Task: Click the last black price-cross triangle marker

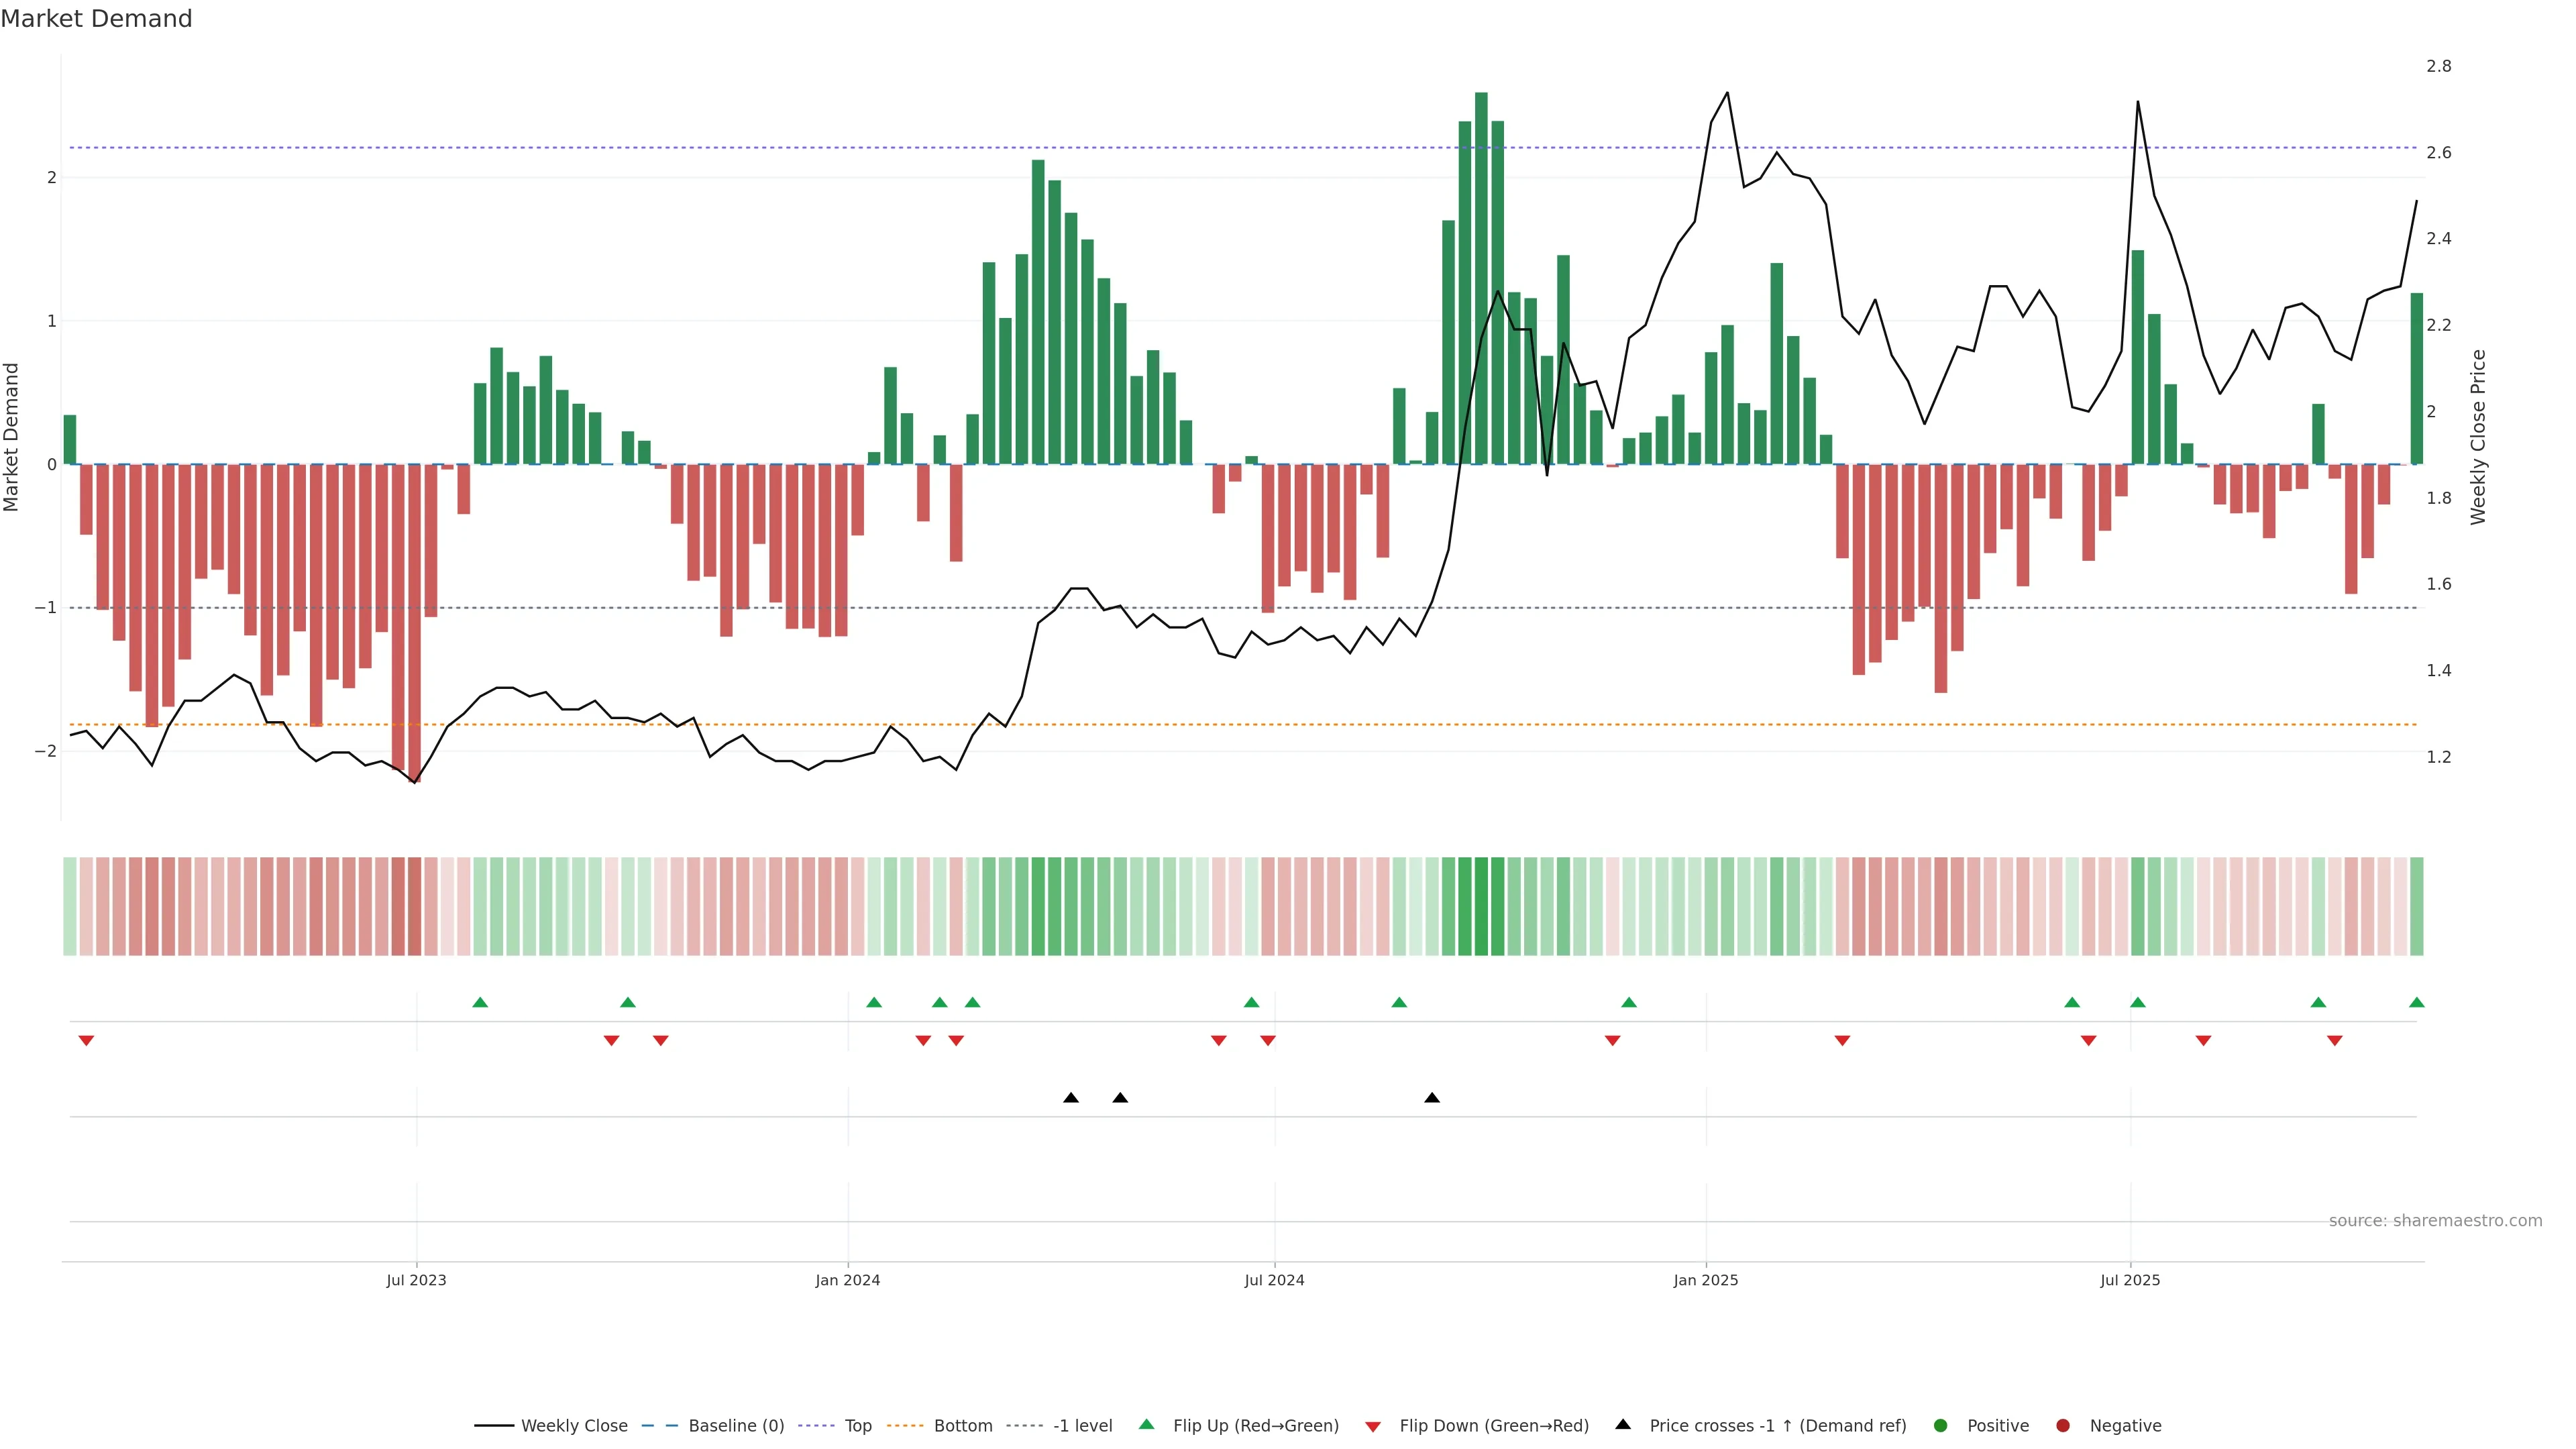Action: (x=1432, y=1098)
